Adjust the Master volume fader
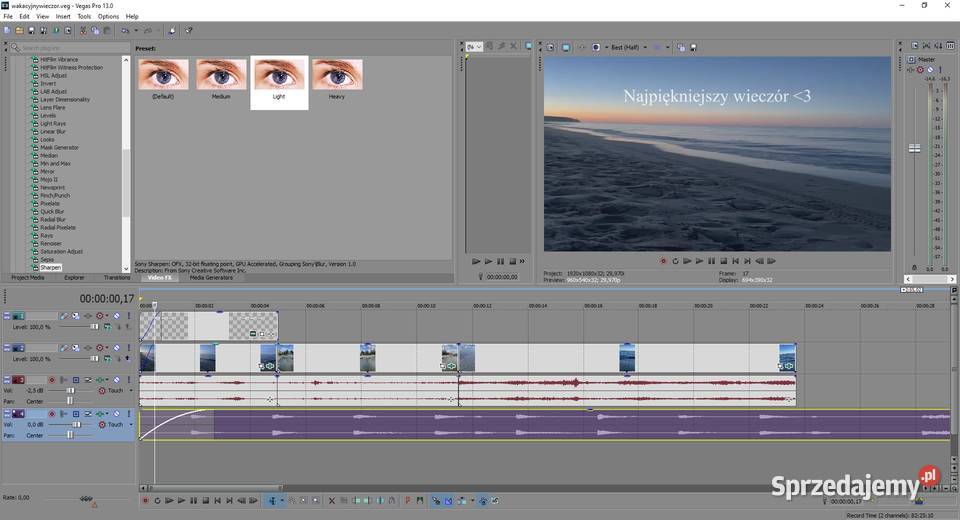 [913, 148]
